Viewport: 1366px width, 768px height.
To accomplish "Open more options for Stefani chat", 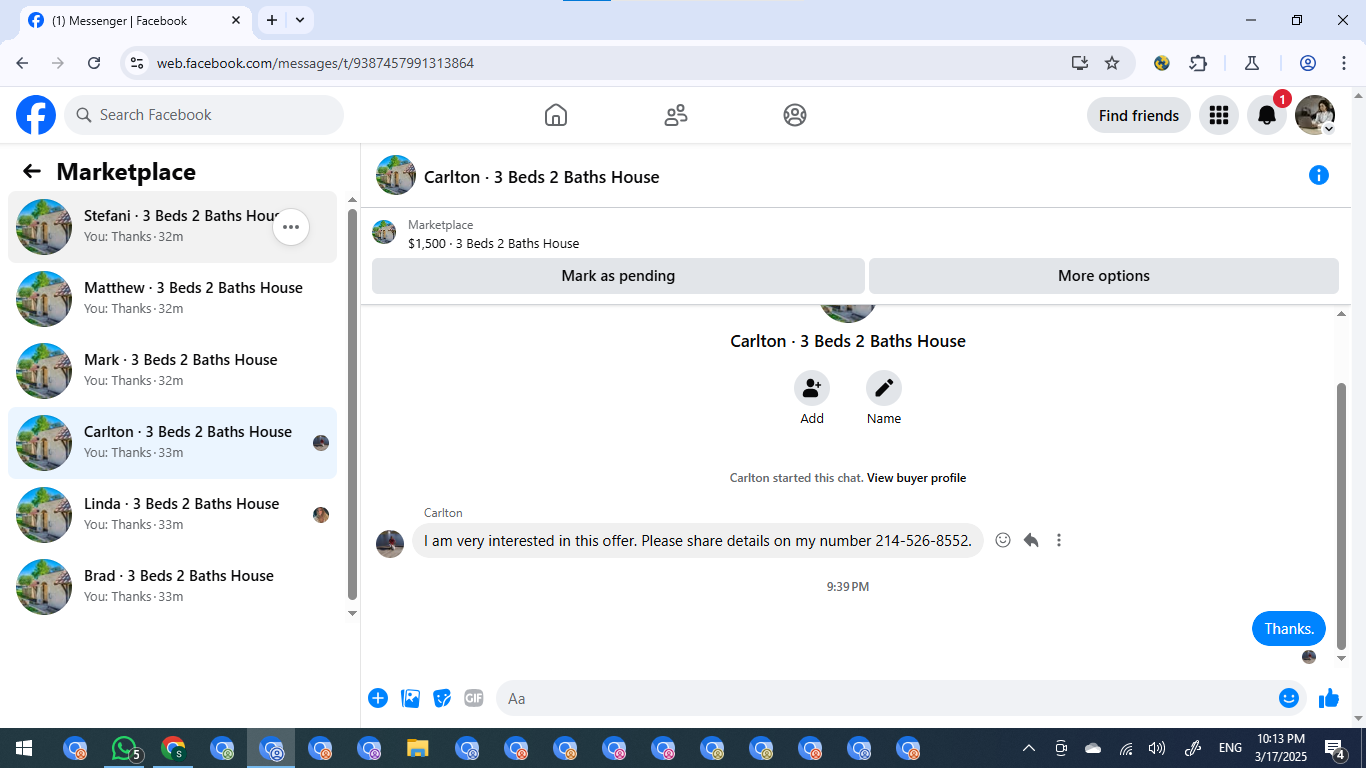I will (x=291, y=227).
